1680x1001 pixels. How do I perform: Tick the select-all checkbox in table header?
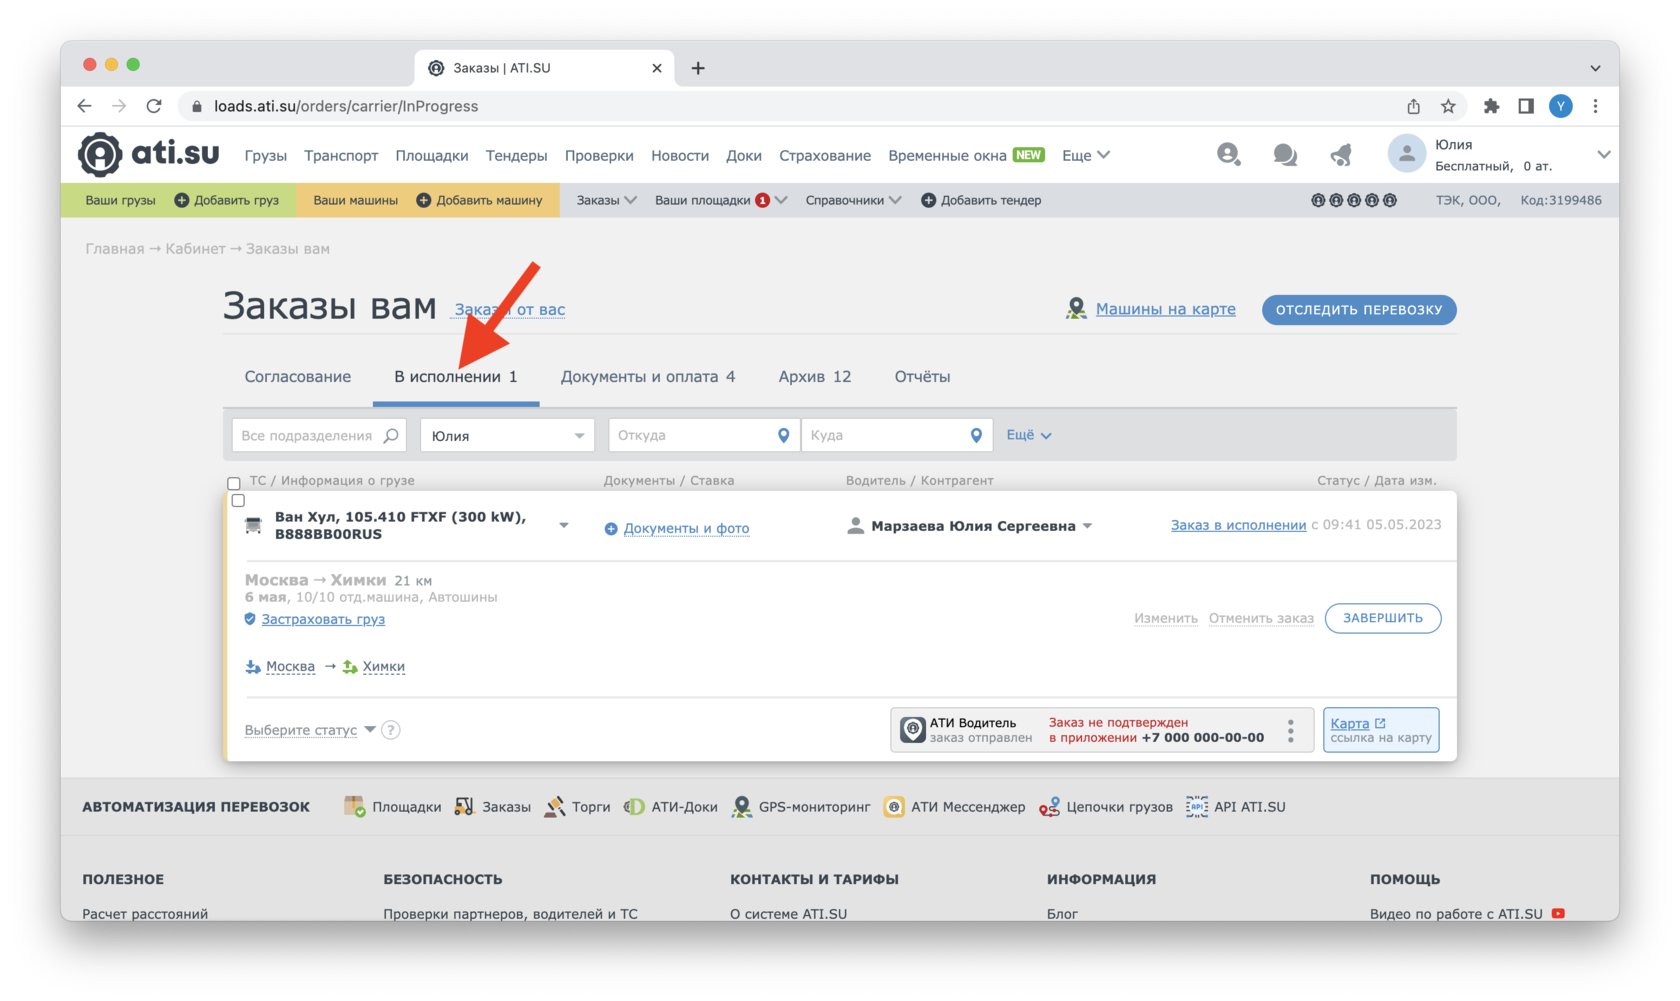234,483
